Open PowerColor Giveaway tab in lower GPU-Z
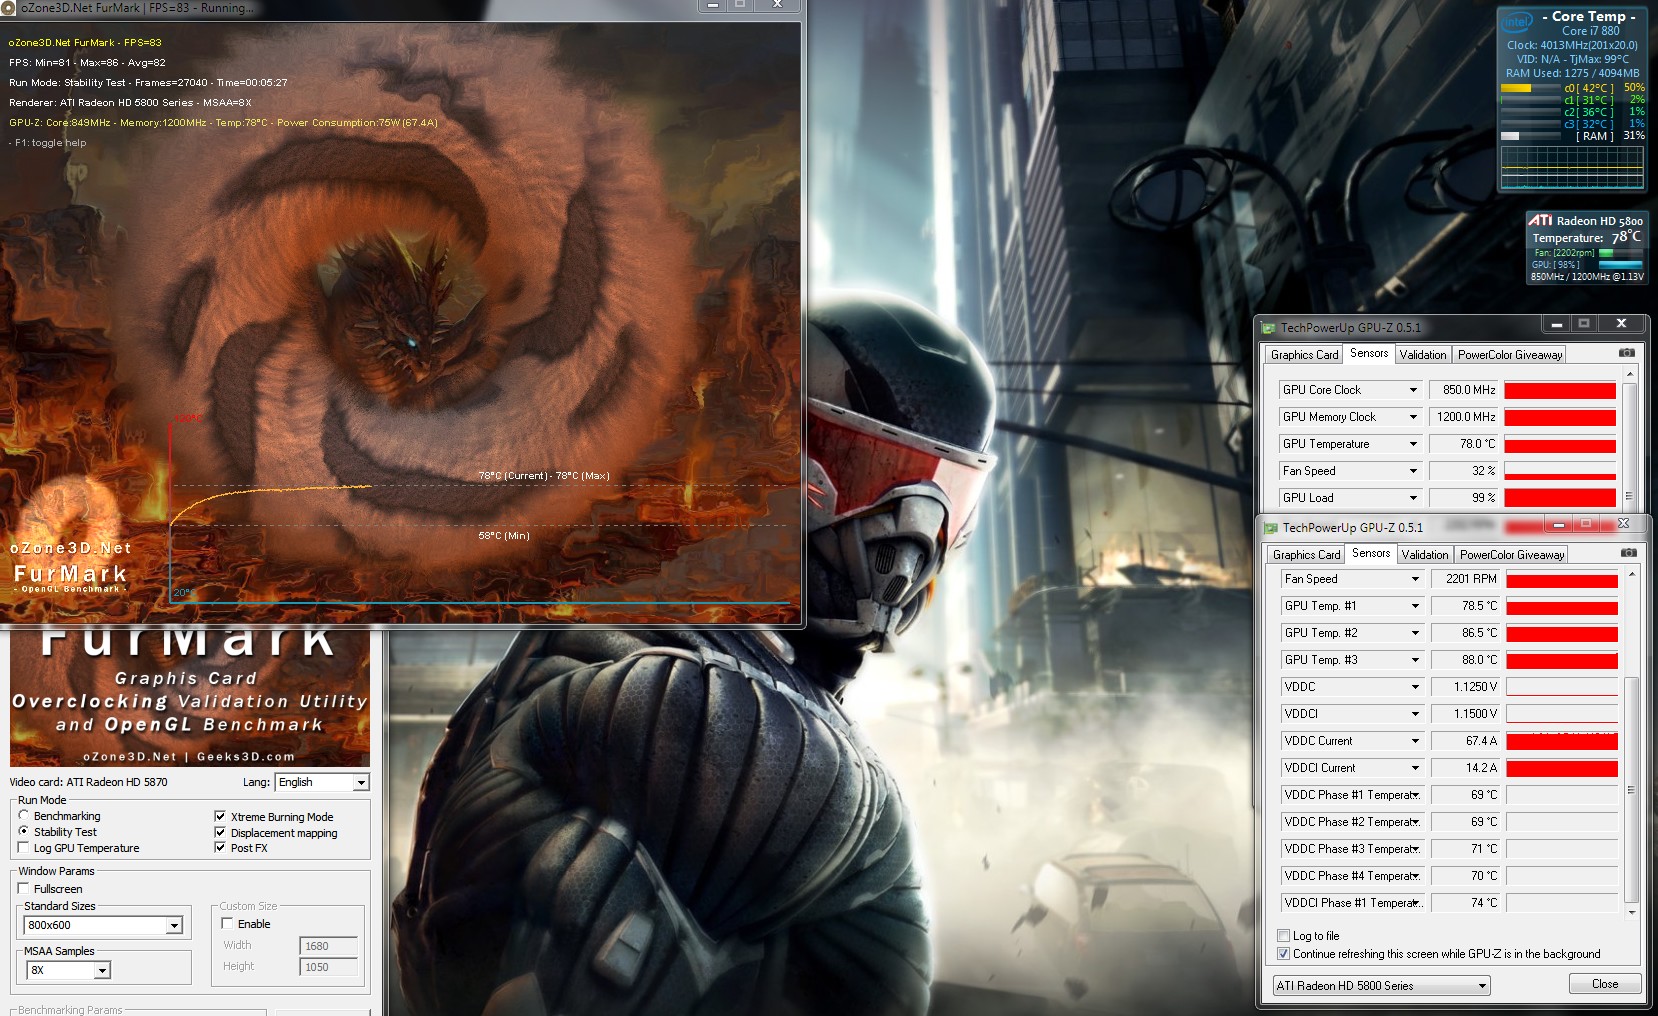Viewport: 1658px width, 1016px height. coord(1512,555)
